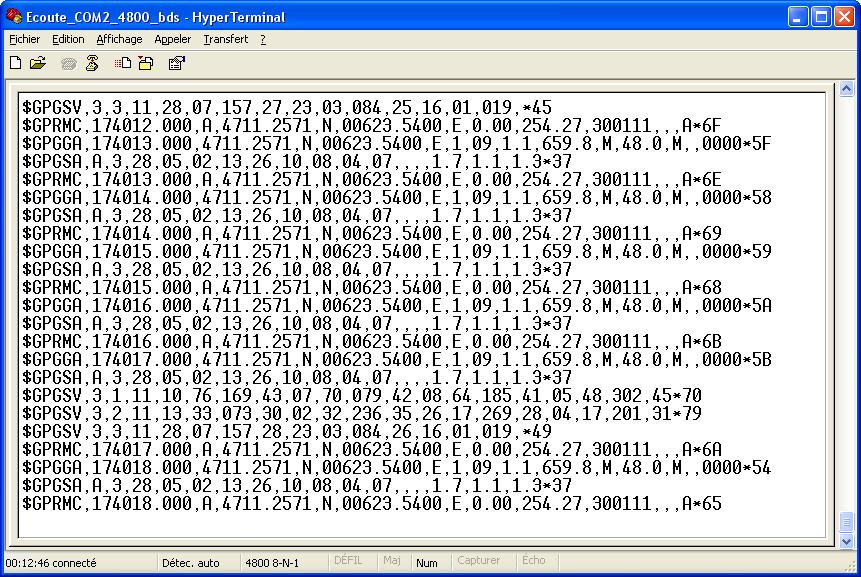Click the Disconnect phone icon
The image size is (861, 577).
(x=92, y=63)
